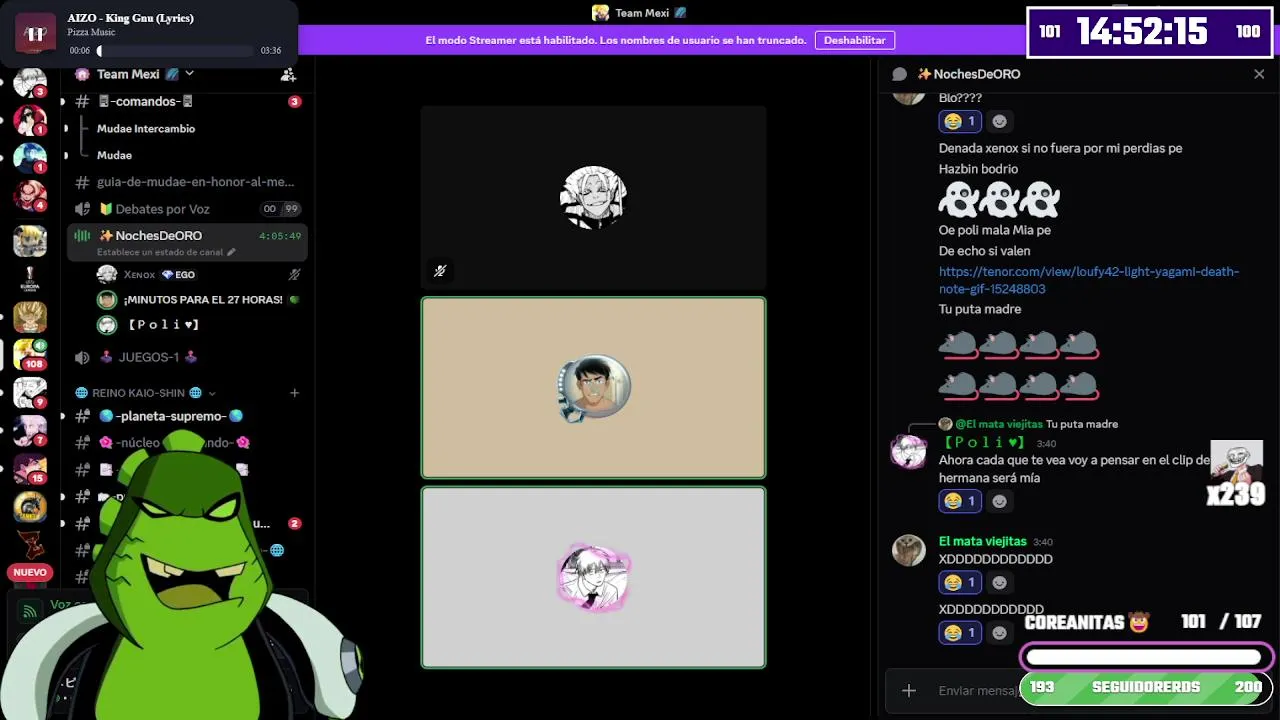This screenshot has width=1280, height=720.
Task: Open the server icon with badge 4
Action: coord(30,195)
